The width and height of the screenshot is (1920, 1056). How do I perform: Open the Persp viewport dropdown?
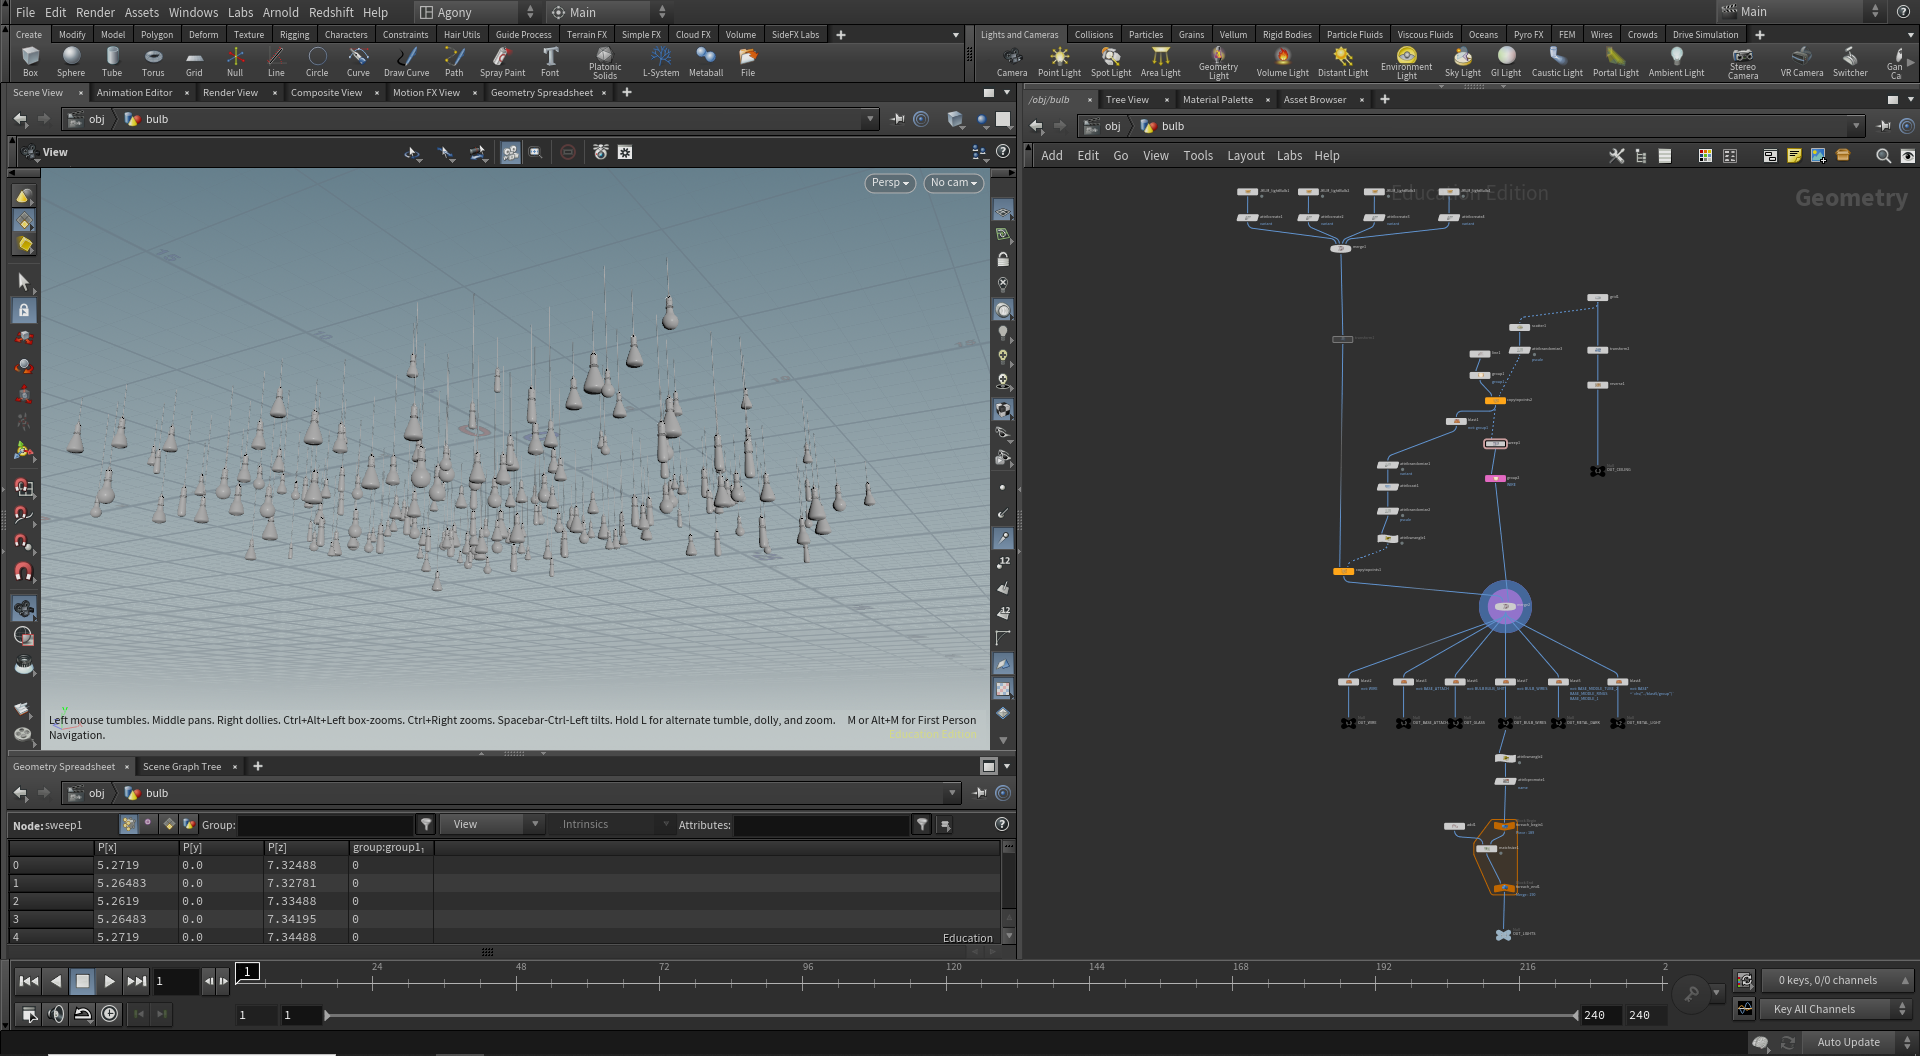click(890, 183)
